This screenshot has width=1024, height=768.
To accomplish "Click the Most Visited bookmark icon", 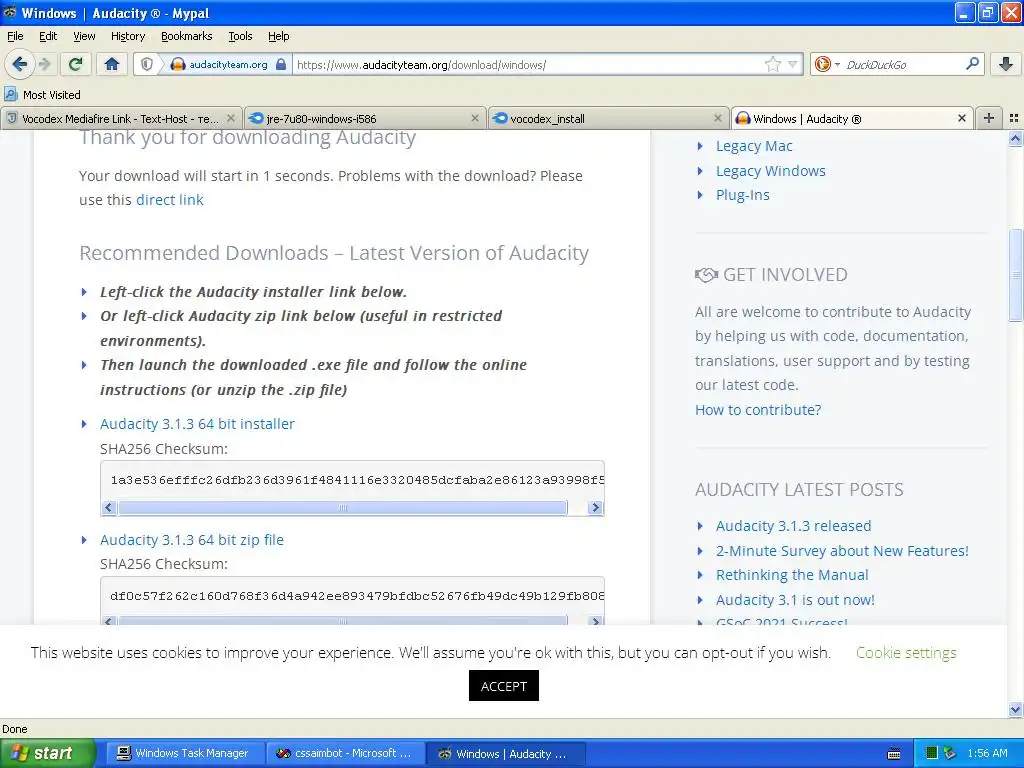I will click(10, 94).
